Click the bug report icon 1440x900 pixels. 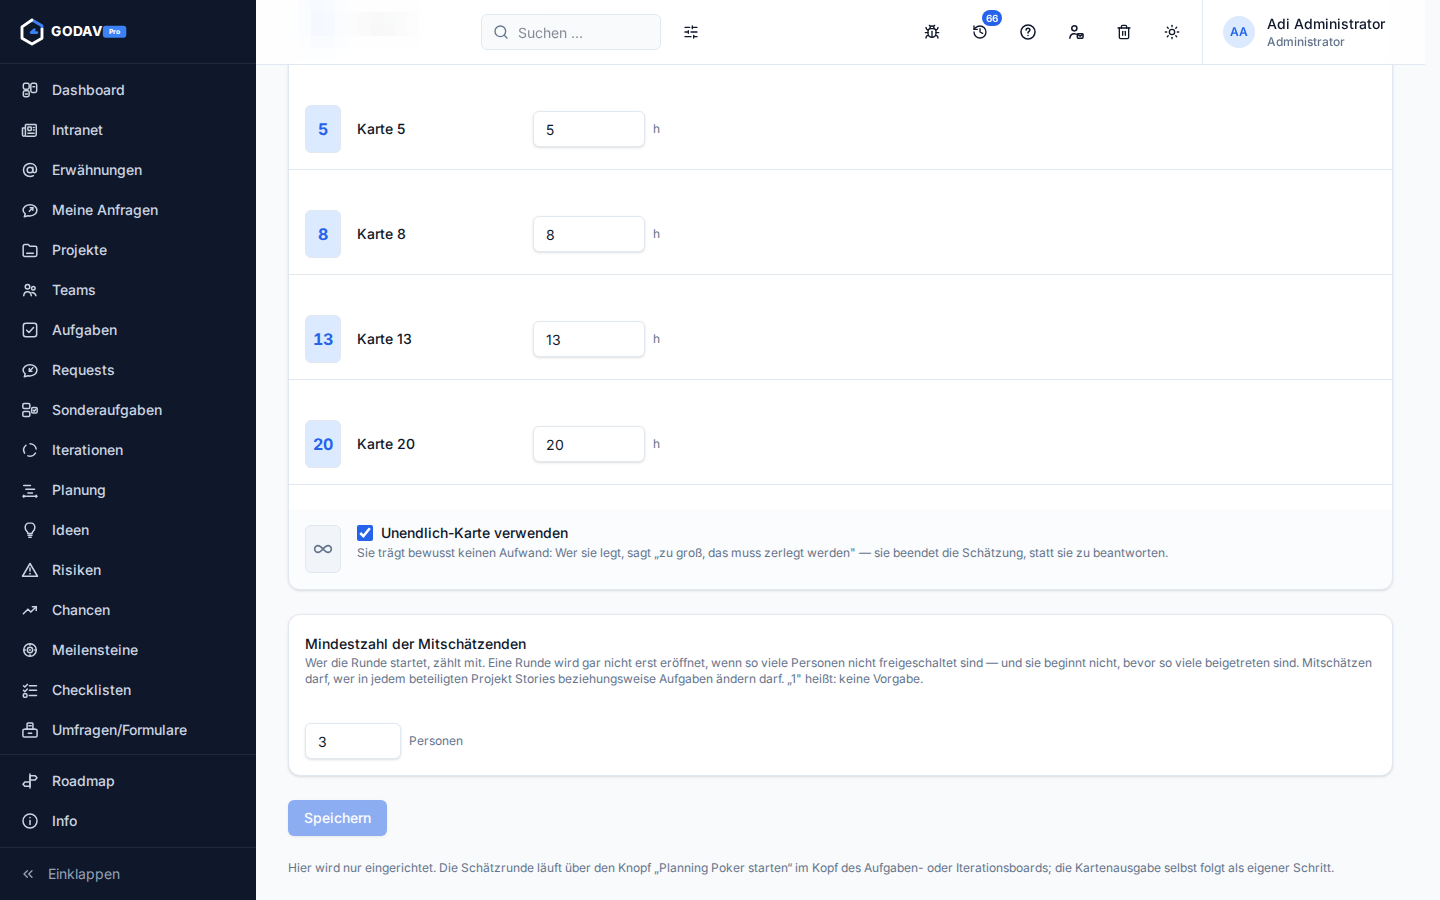[x=932, y=32]
